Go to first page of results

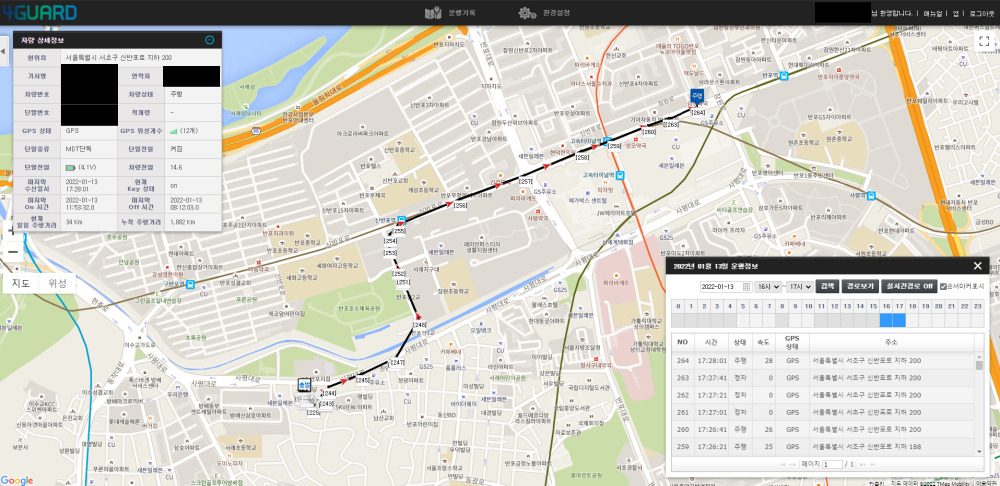[783, 464]
